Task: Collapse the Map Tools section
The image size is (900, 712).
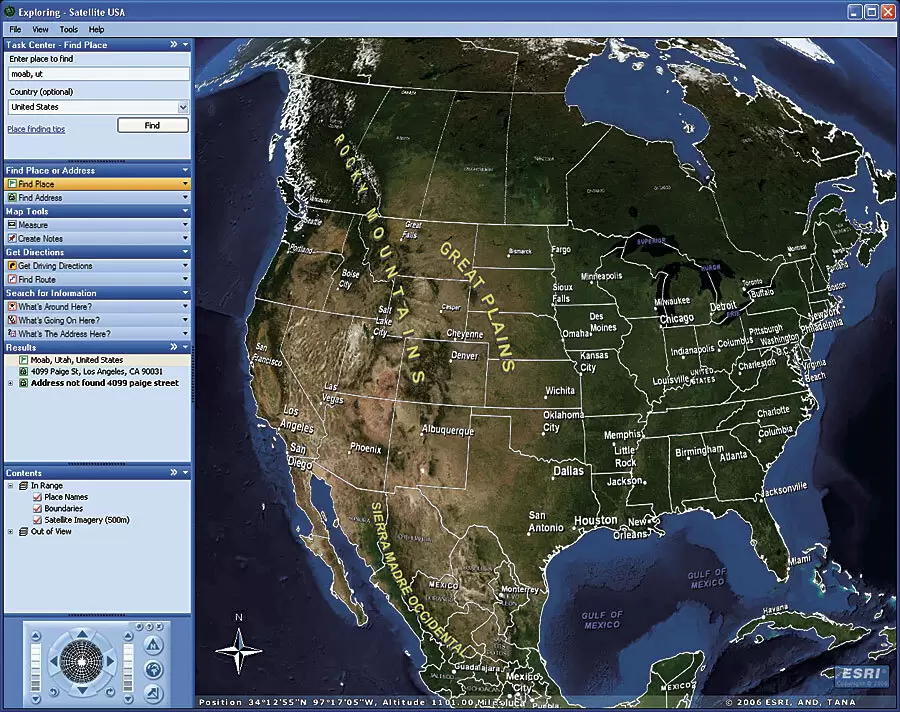Action: [x=185, y=211]
